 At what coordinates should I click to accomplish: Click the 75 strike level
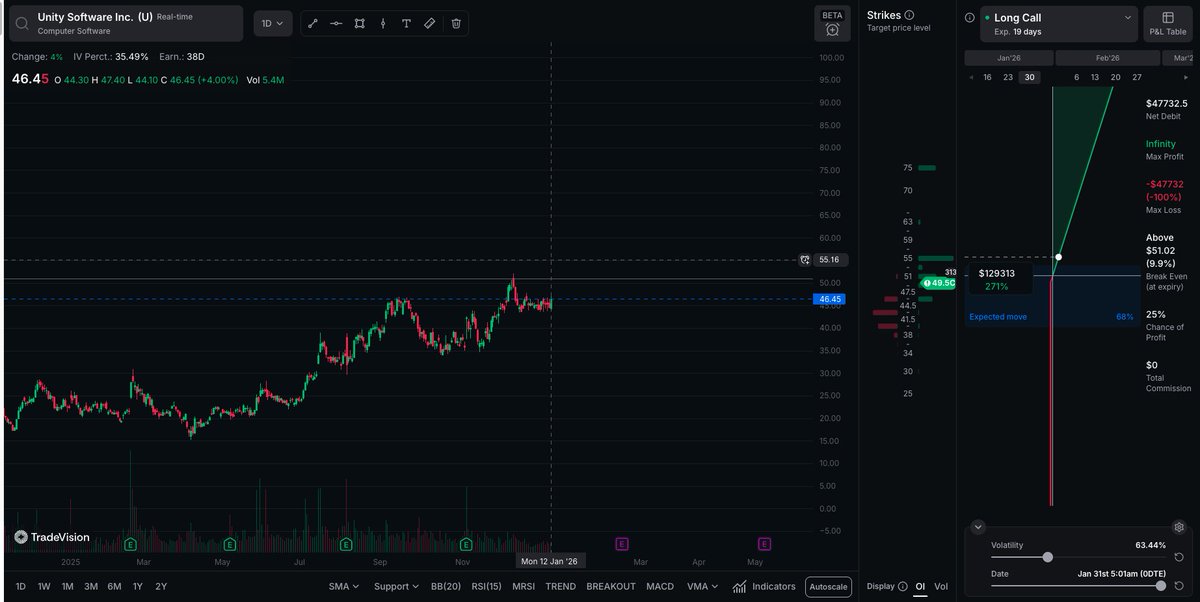(907, 168)
